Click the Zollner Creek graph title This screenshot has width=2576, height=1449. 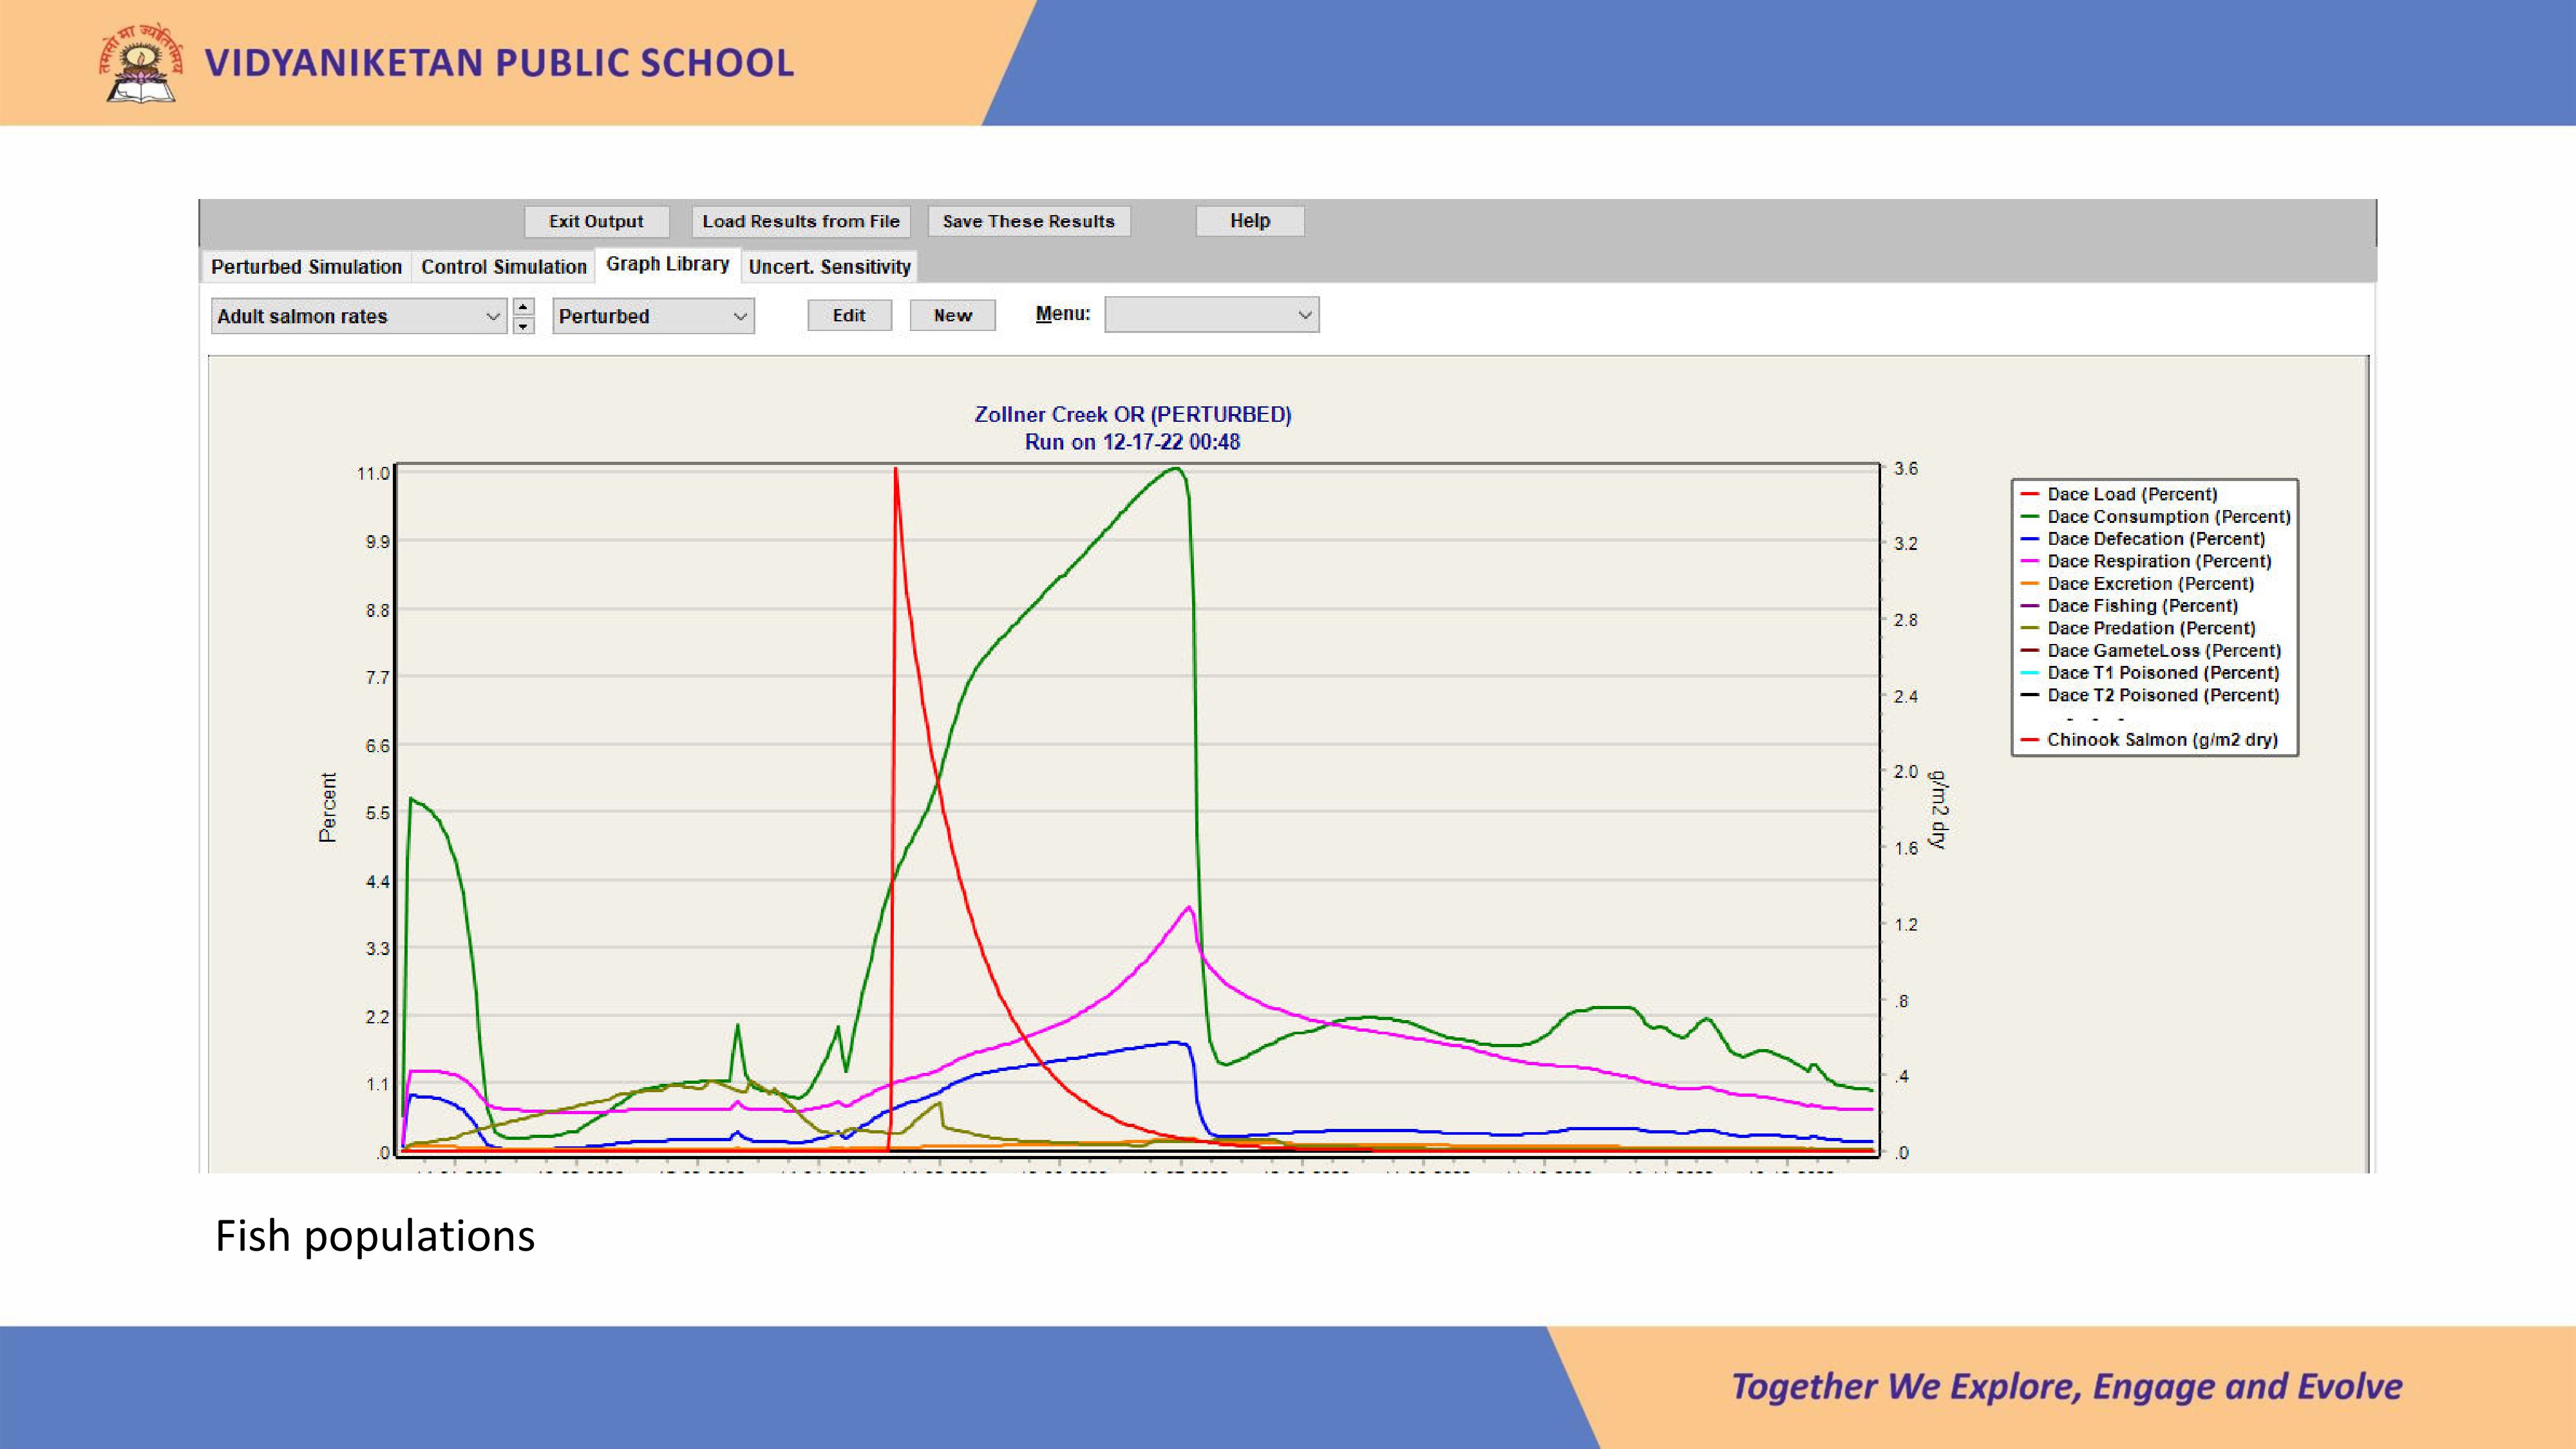1132,415
